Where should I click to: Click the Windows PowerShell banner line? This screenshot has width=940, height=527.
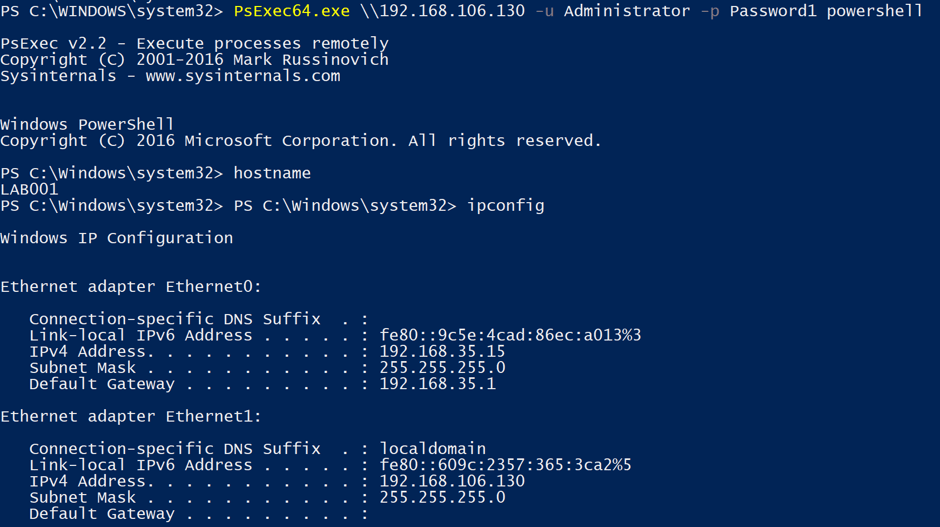coord(87,125)
